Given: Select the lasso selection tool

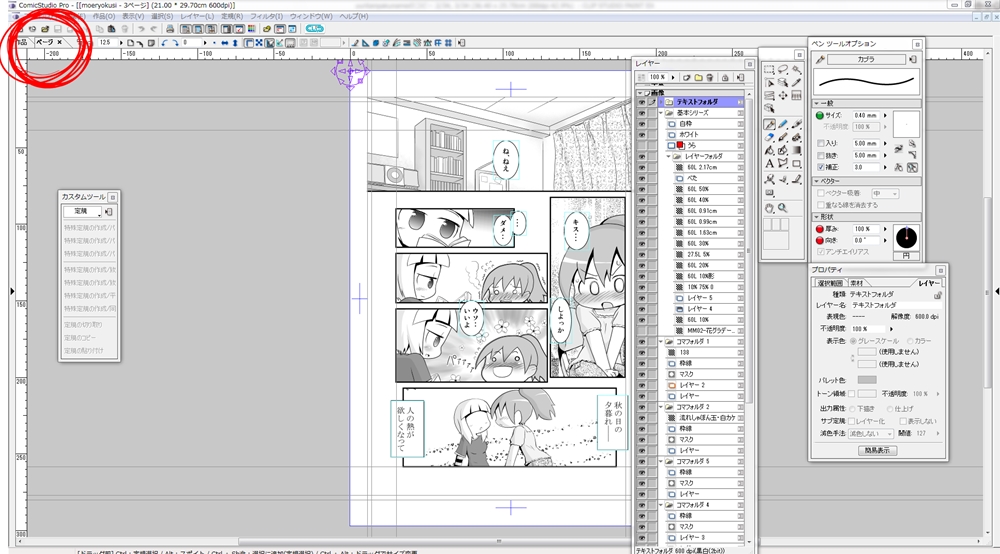Looking at the screenshot, I should click(x=783, y=69).
